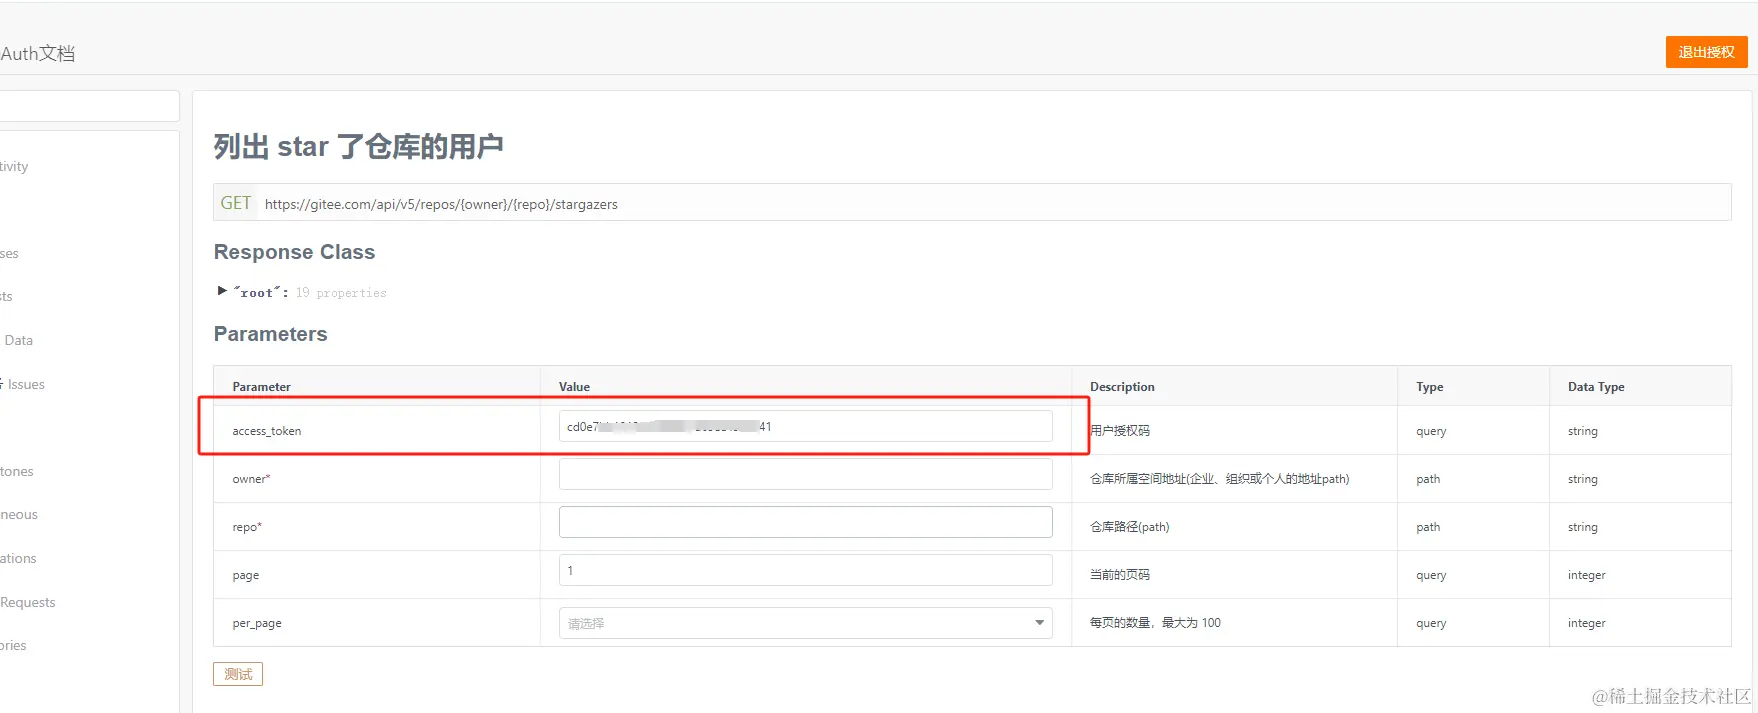The image size is (1758, 713).
Task: Expand the "root" response class tree
Action: tap(222, 291)
